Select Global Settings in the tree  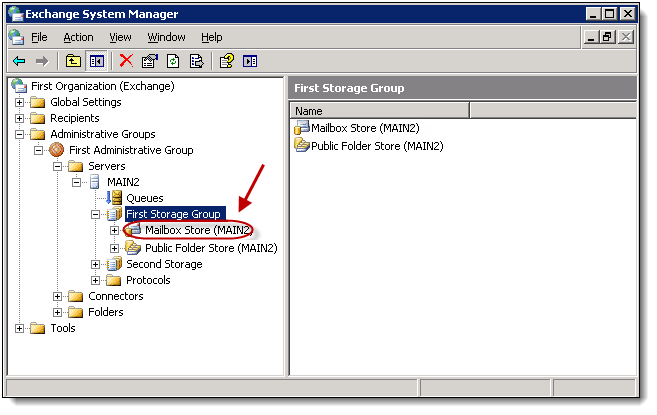tap(85, 102)
